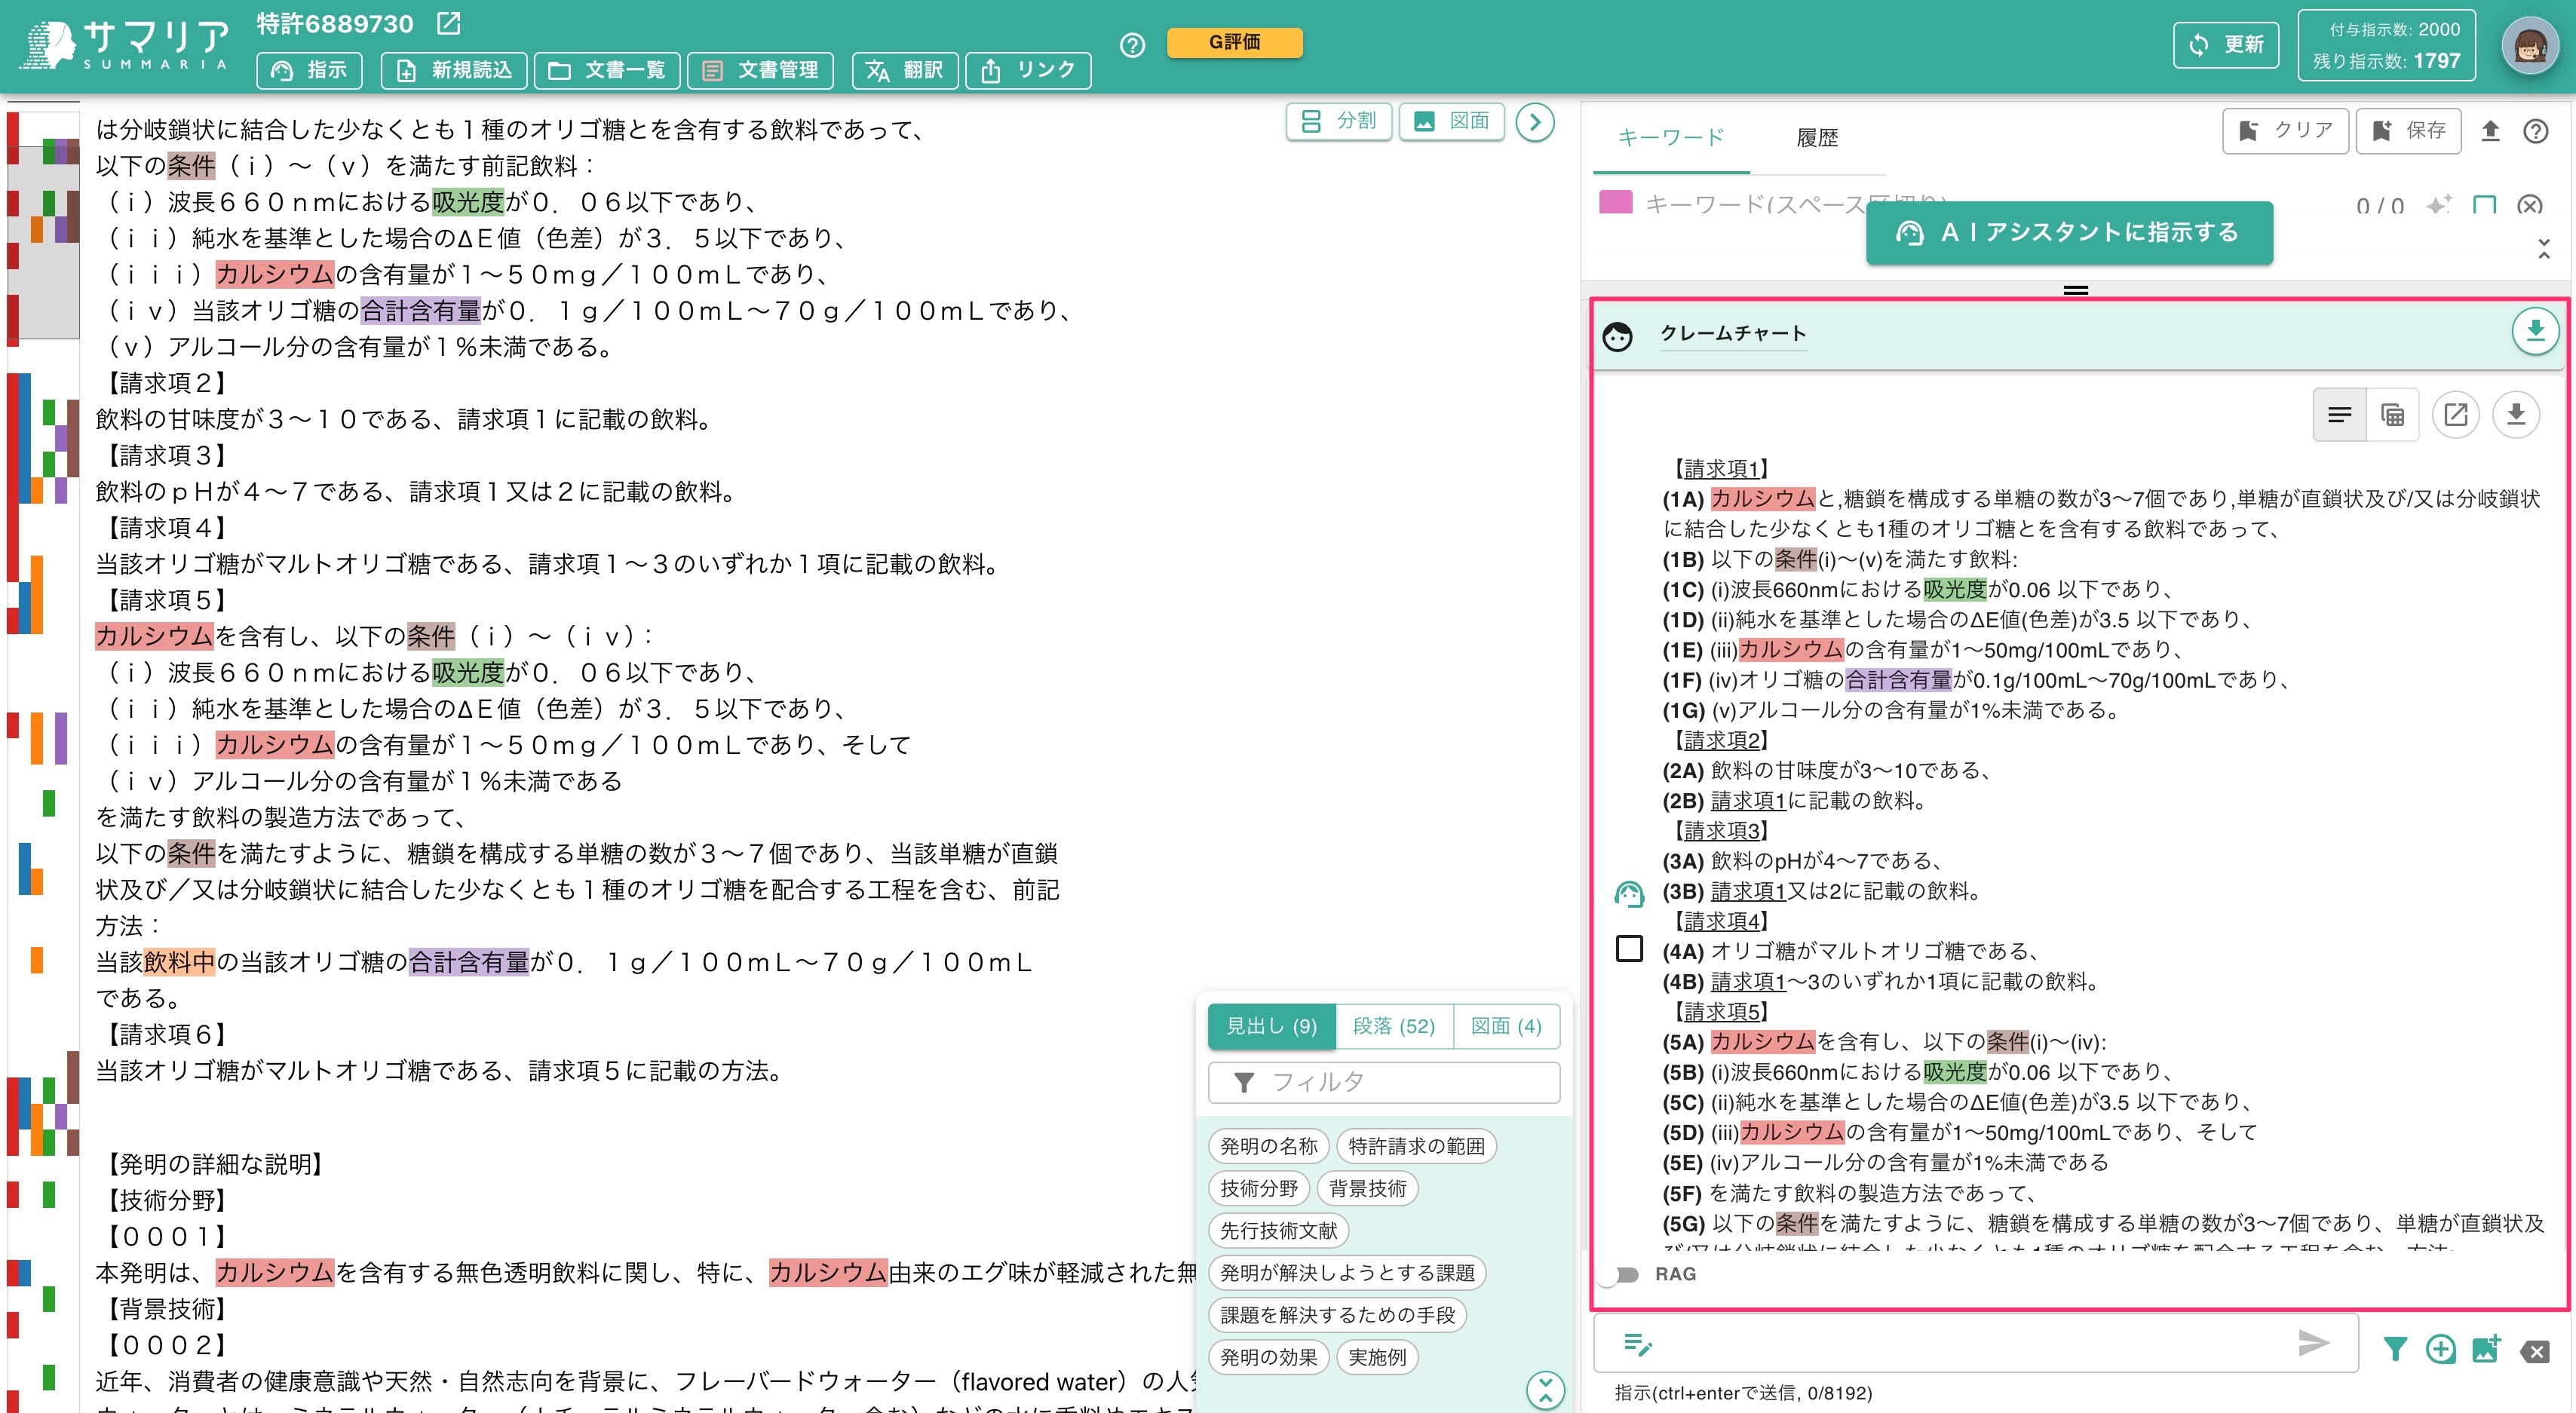2576x1413 pixels.
Task: Switch to the 履歴 tab
Action: tap(1817, 137)
